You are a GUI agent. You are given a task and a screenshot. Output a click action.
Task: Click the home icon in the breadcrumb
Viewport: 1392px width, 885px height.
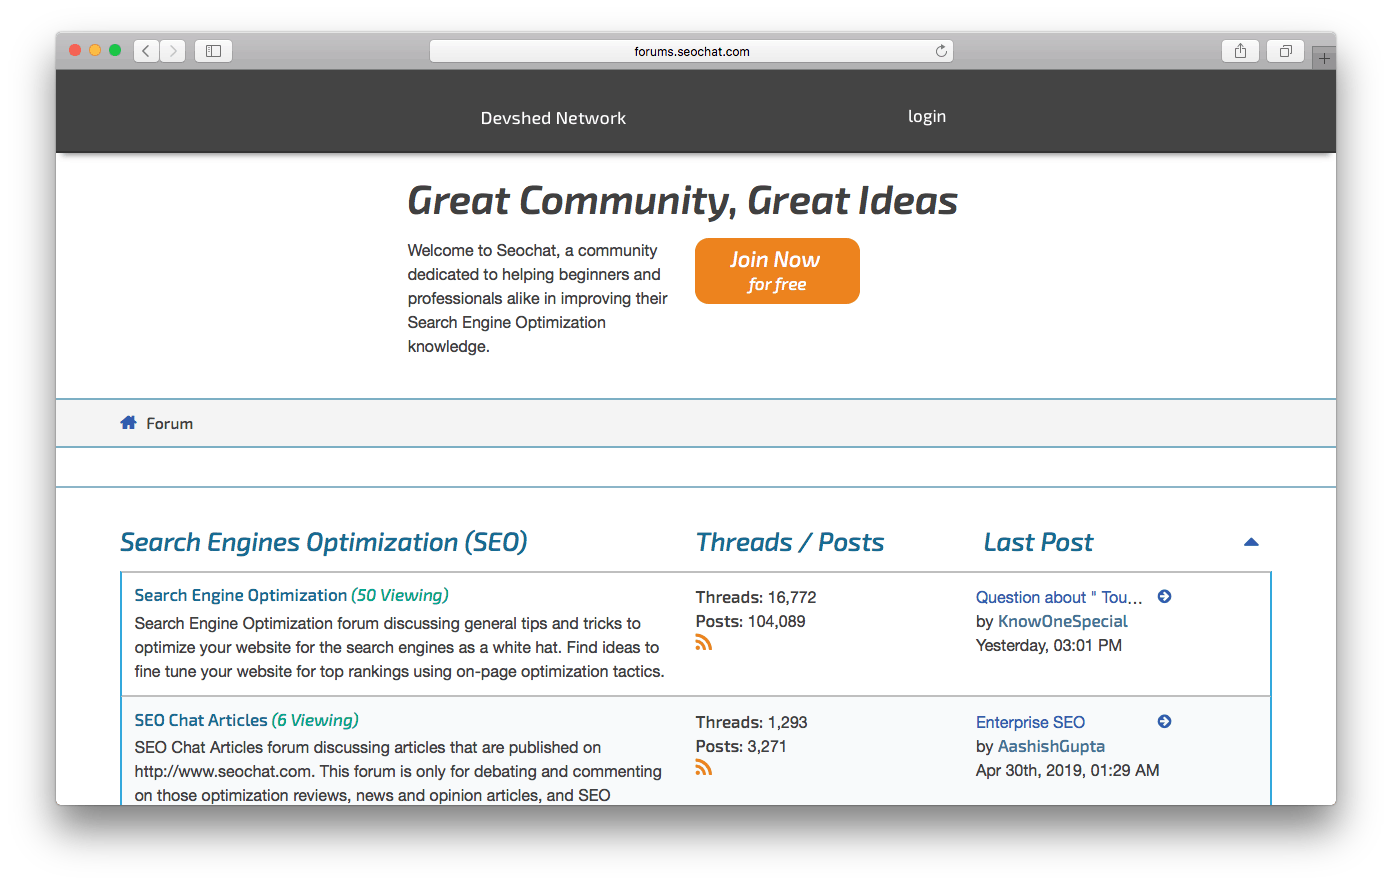(x=128, y=423)
